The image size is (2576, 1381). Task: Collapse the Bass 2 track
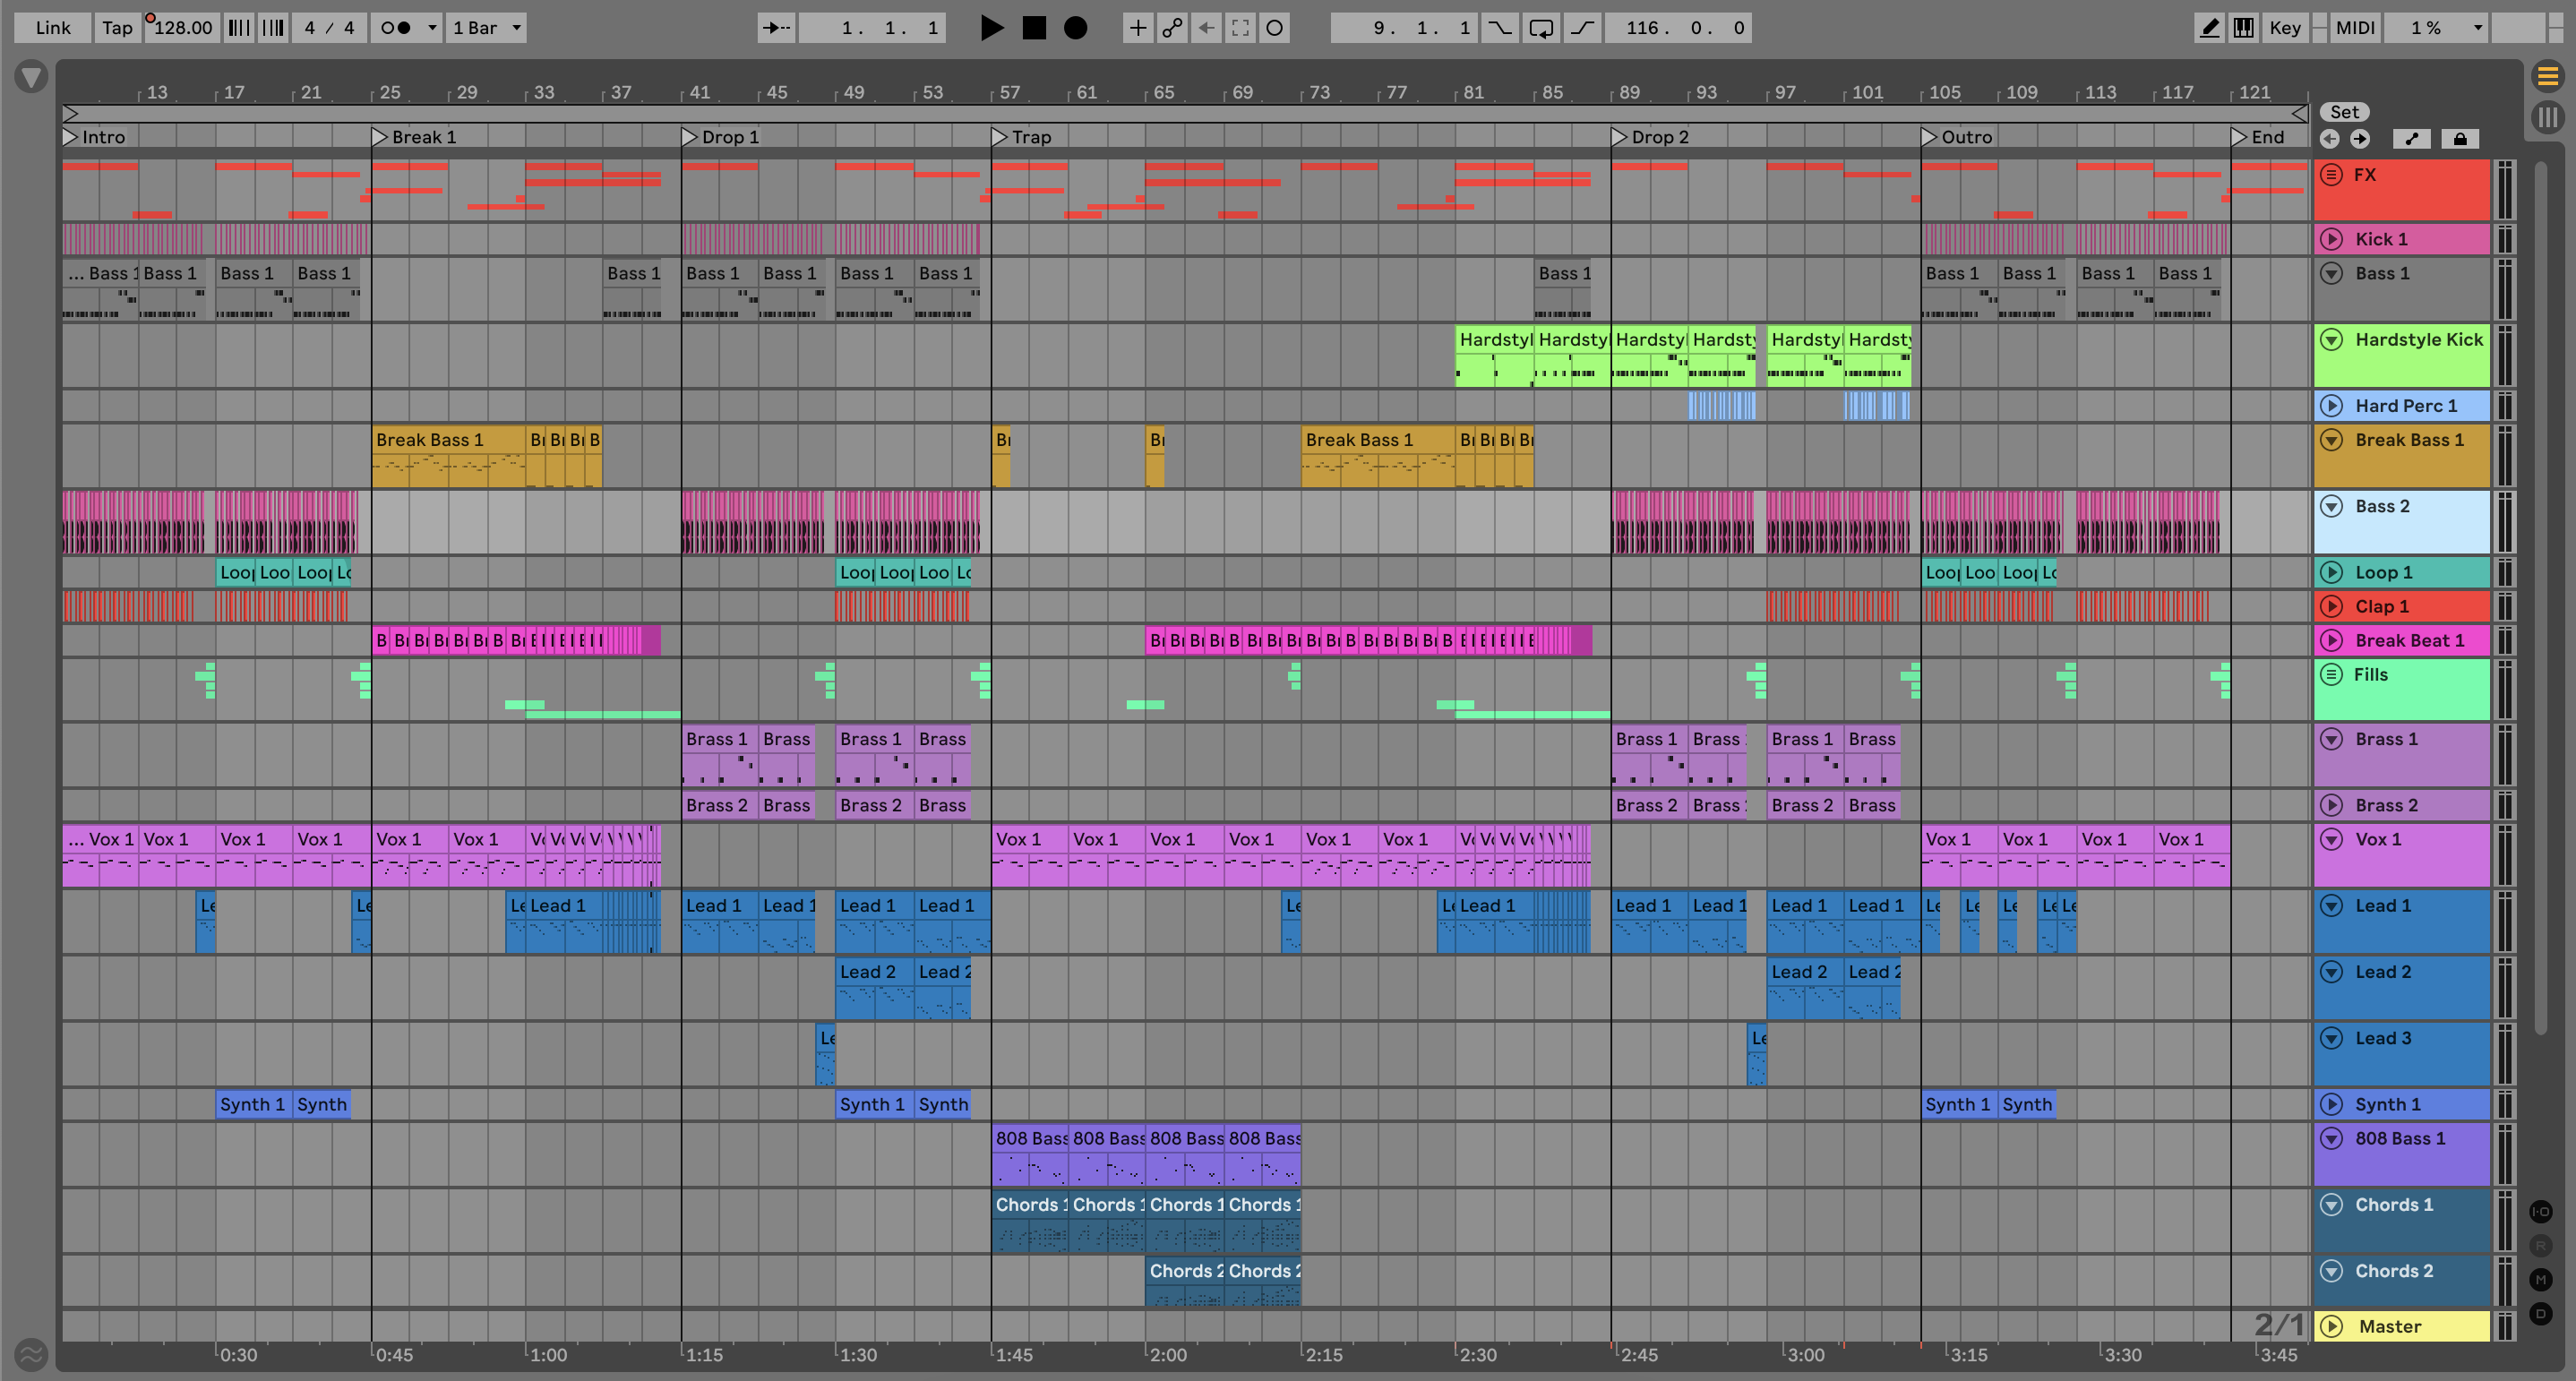[2331, 506]
